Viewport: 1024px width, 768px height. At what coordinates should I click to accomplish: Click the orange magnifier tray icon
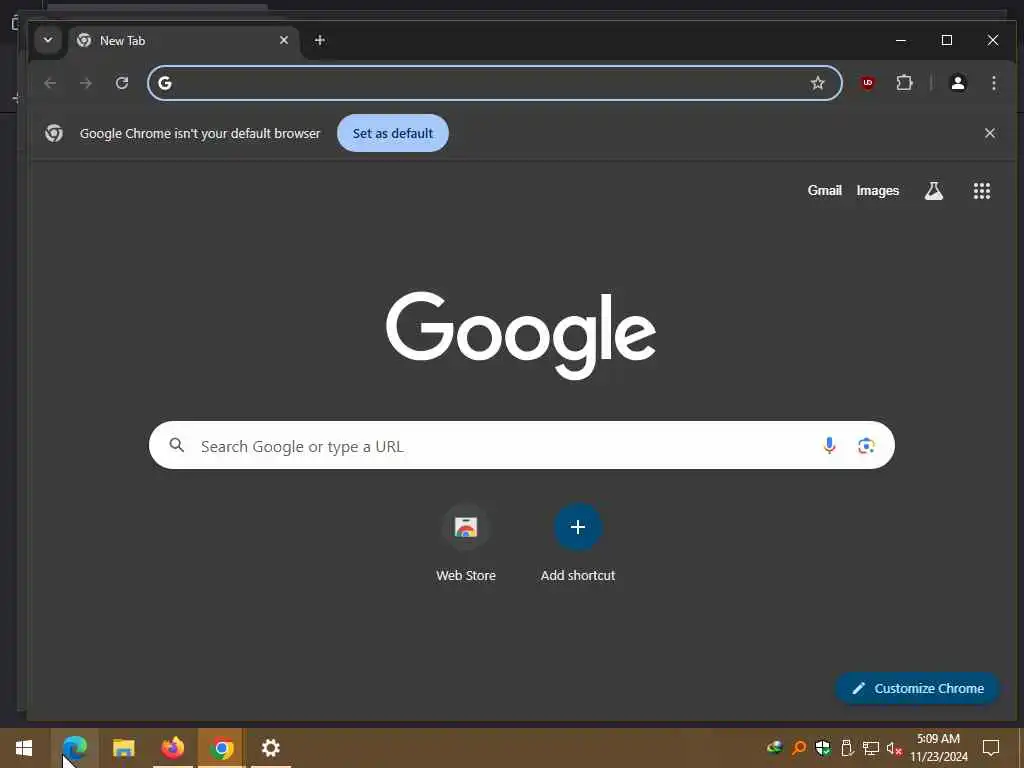coord(799,748)
